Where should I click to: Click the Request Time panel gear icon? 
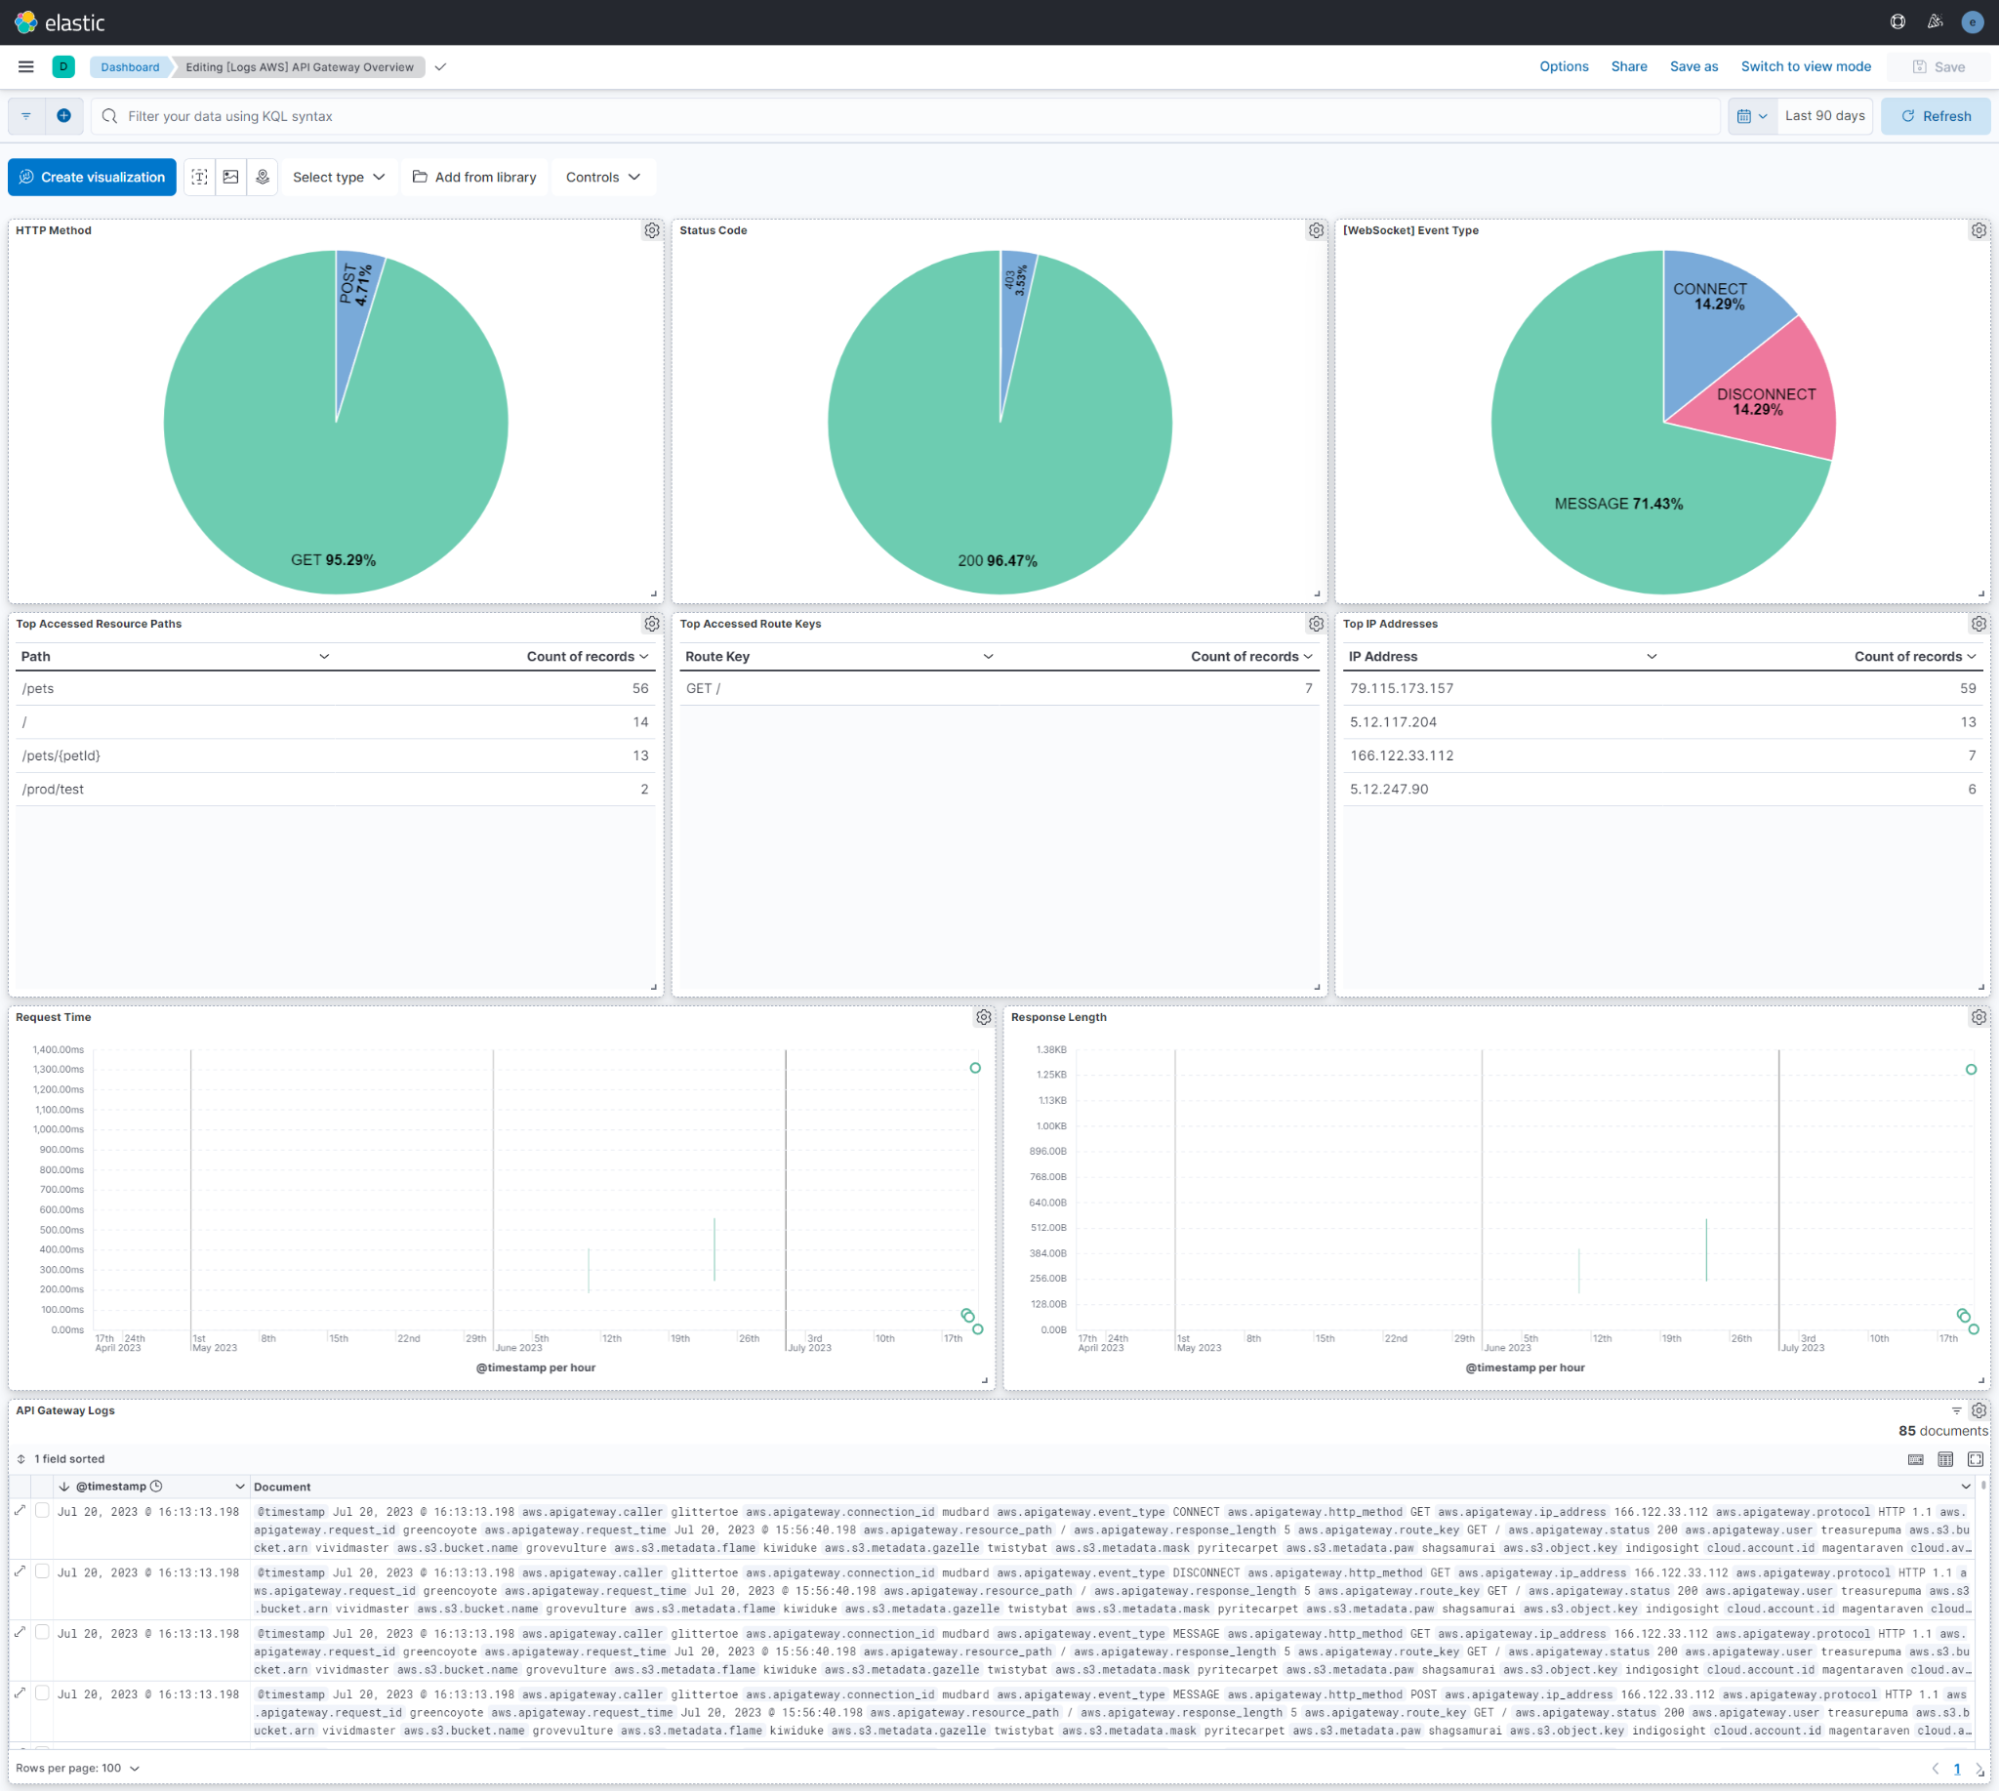tap(984, 1017)
